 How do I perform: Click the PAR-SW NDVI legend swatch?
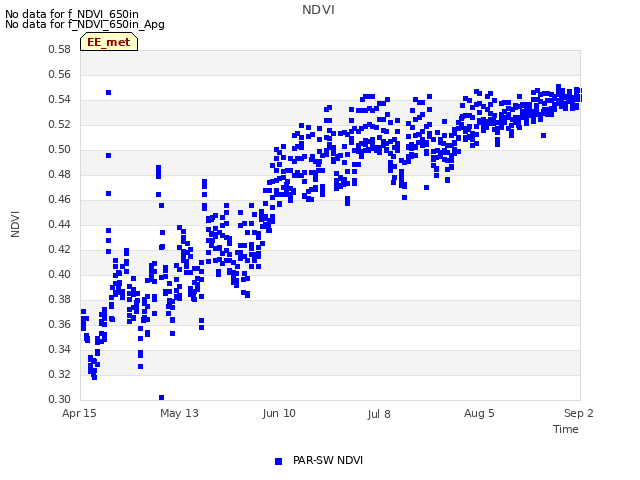click(278, 461)
